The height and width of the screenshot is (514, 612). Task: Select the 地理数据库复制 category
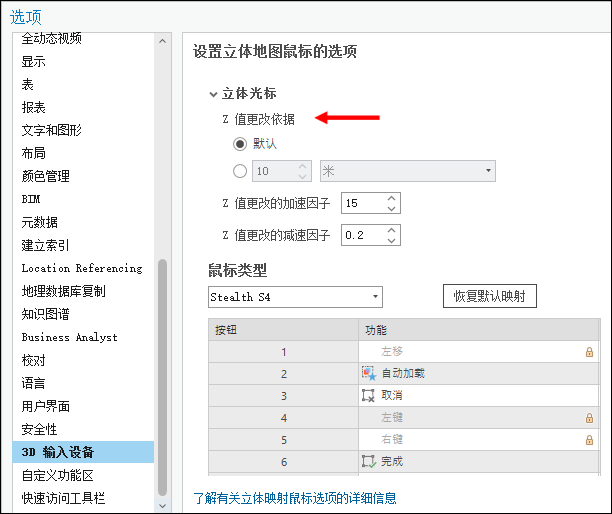tap(63, 291)
